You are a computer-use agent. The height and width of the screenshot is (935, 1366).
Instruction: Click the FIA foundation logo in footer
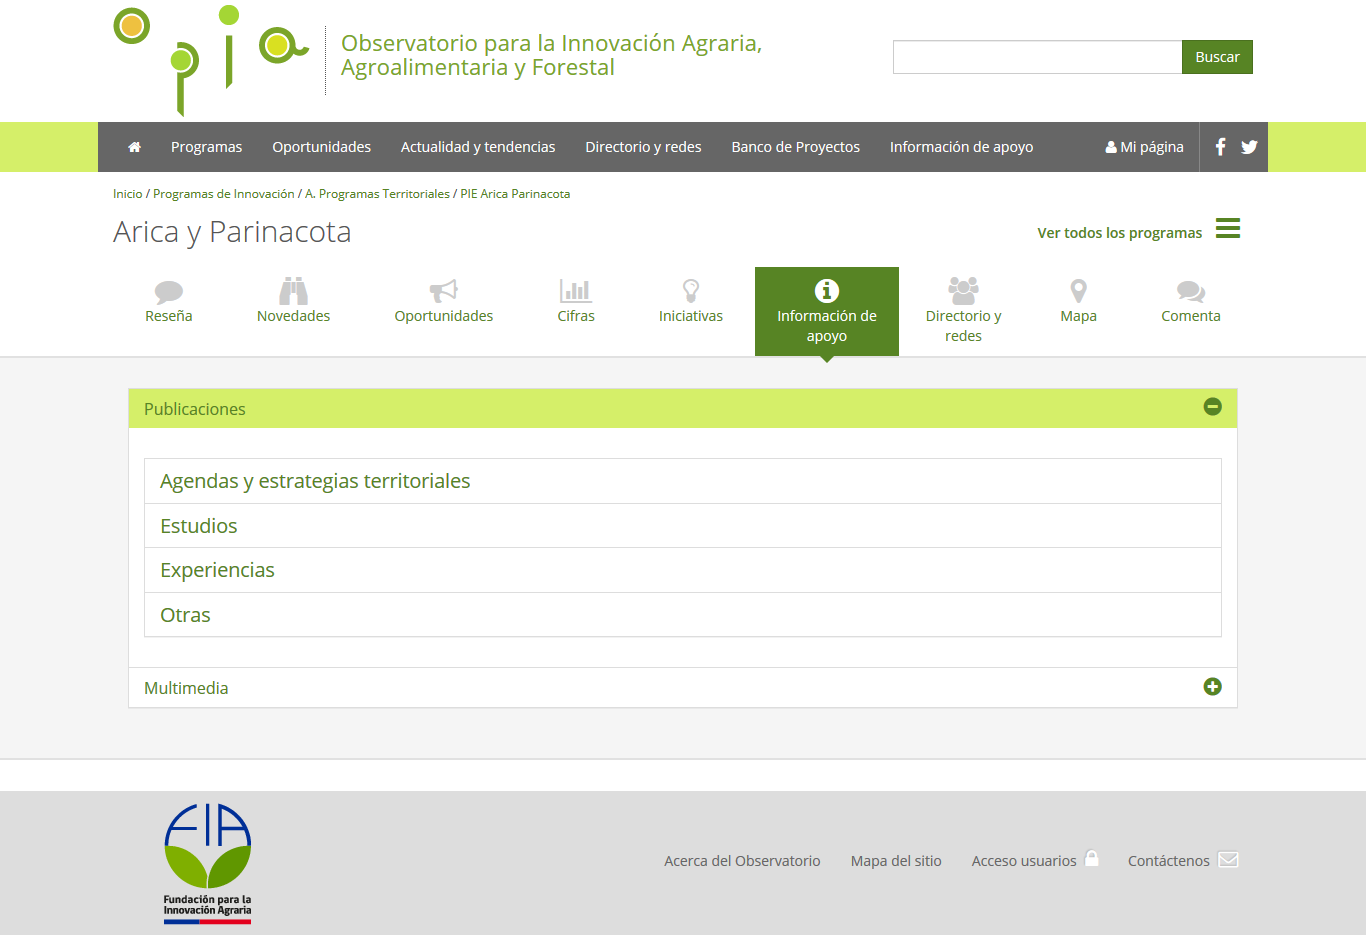[x=208, y=863]
